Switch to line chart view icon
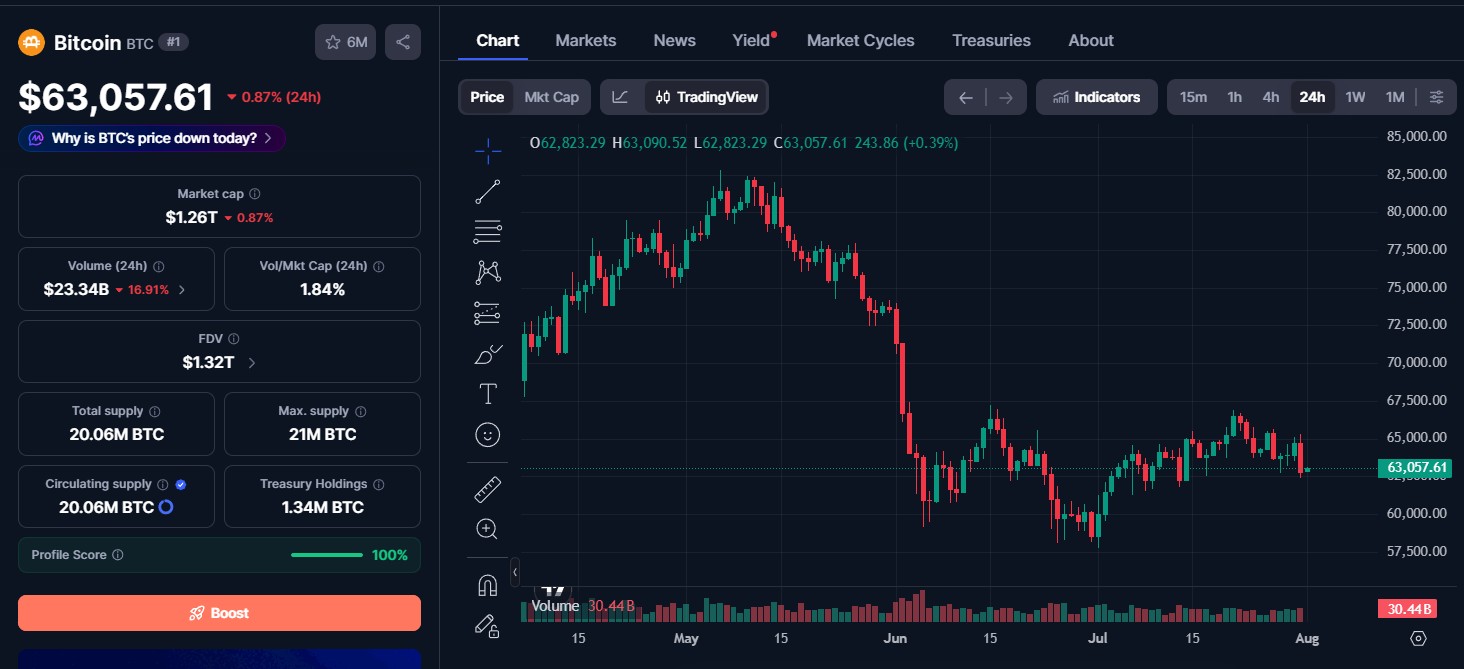The height and width of the screenshot is (669, 1464). tap(620, 97)
